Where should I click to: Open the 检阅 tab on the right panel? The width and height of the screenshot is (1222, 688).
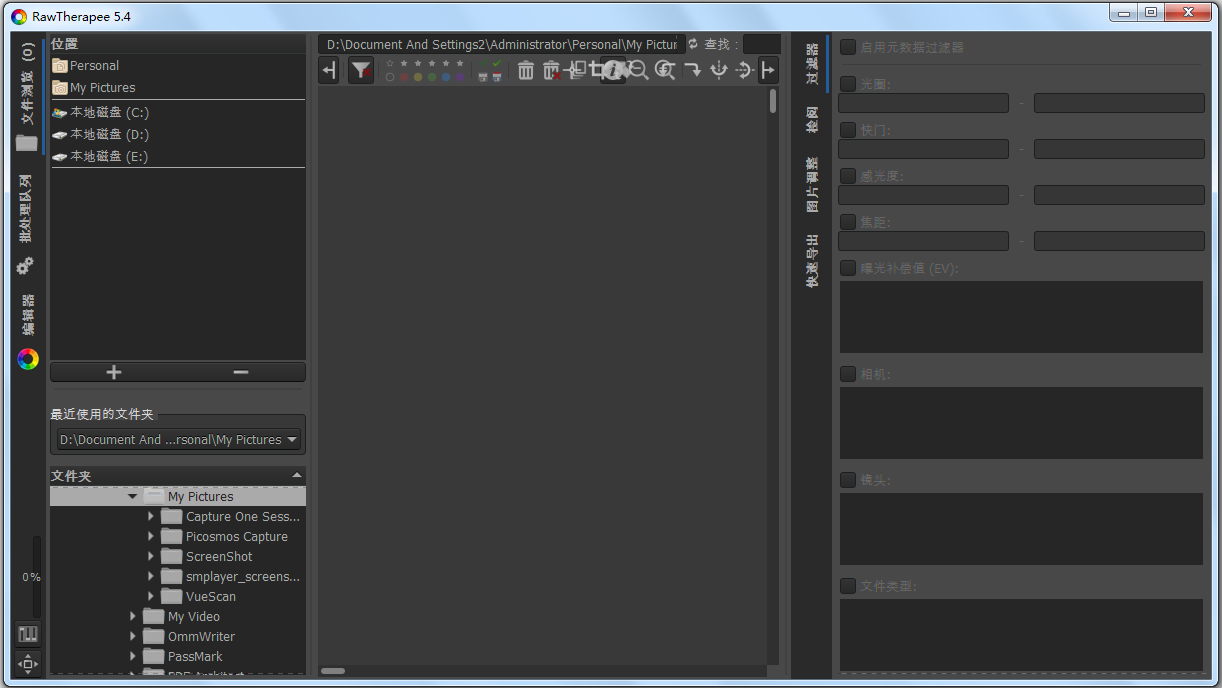tap(812, 120)
